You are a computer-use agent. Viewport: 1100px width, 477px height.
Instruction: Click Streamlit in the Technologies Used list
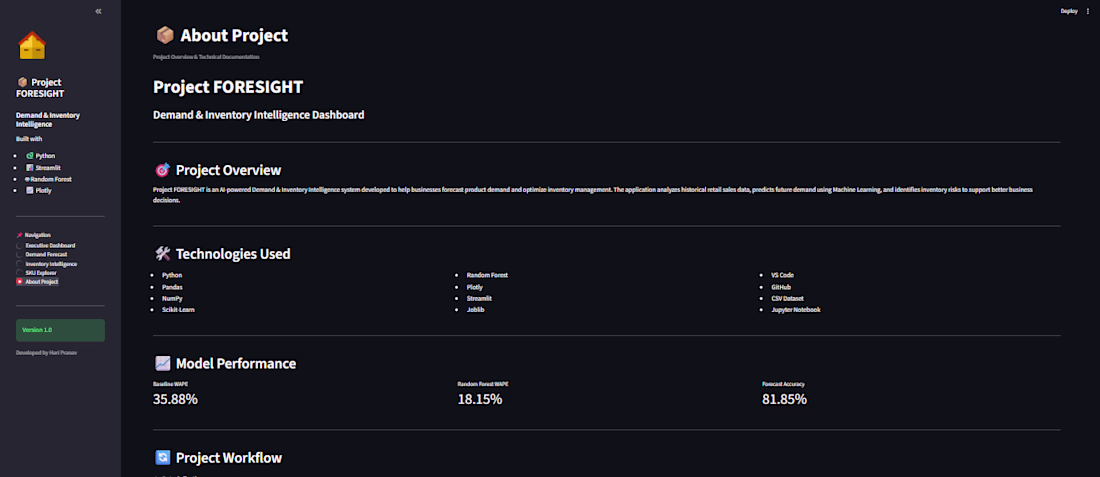(478, 298)
